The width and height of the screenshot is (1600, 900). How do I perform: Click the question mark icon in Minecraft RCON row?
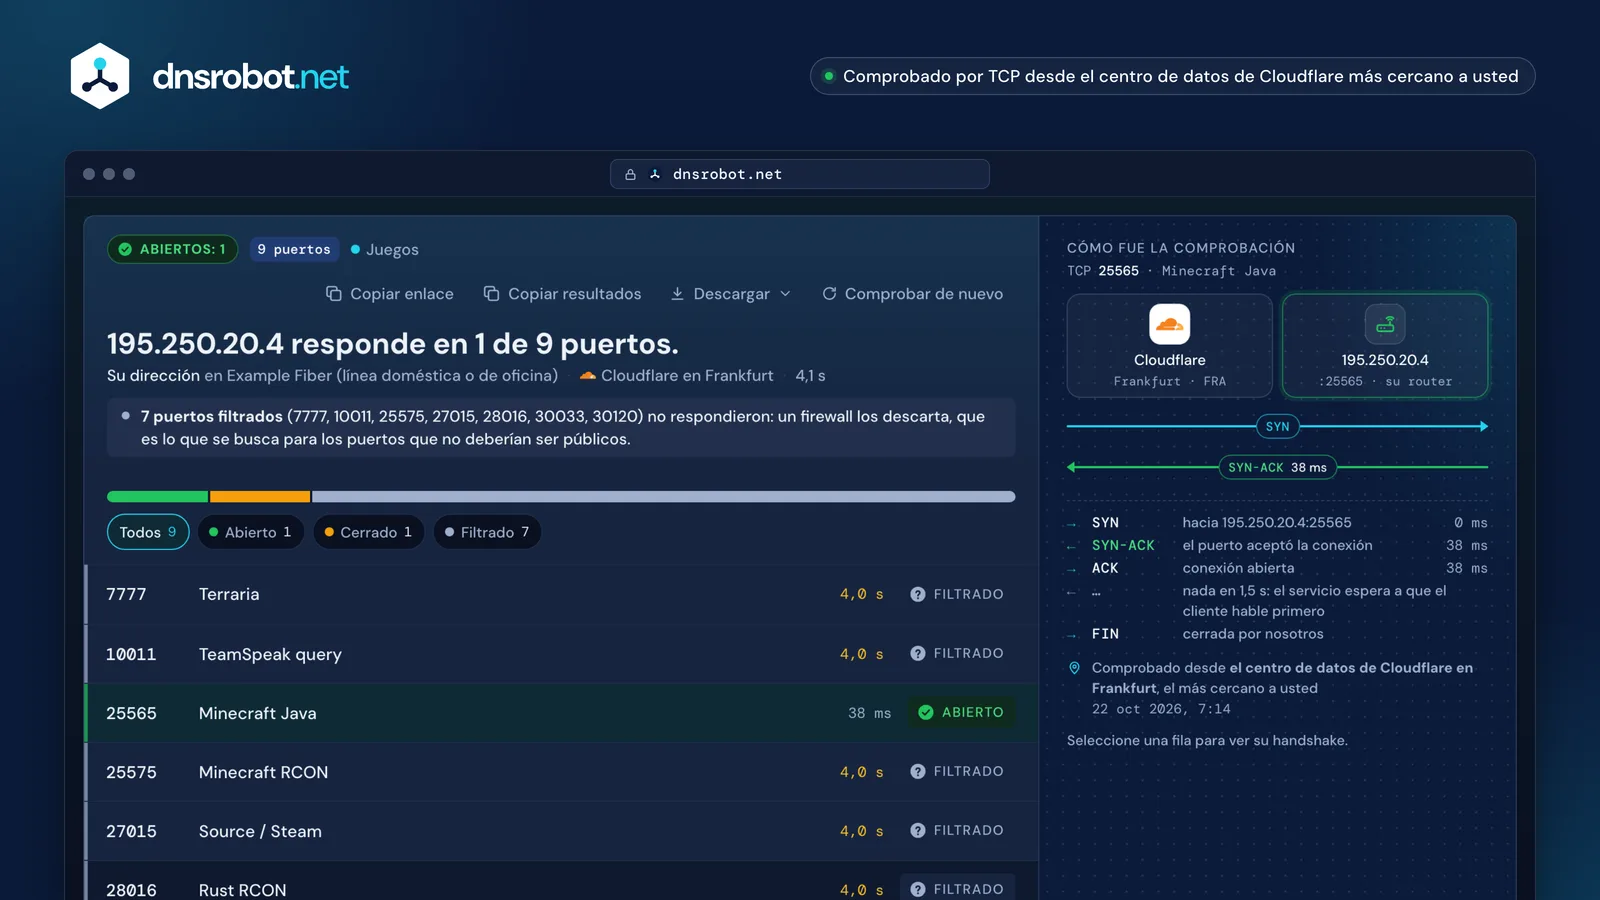click(918, 771)
